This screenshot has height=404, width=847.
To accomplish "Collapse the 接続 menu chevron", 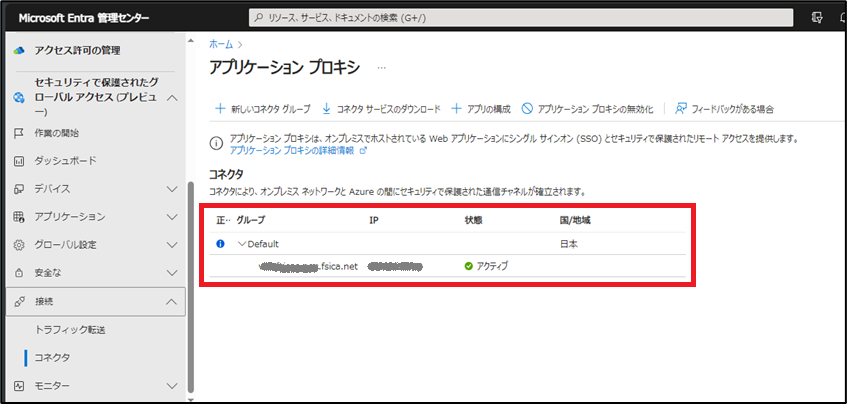I will [172, 302].
